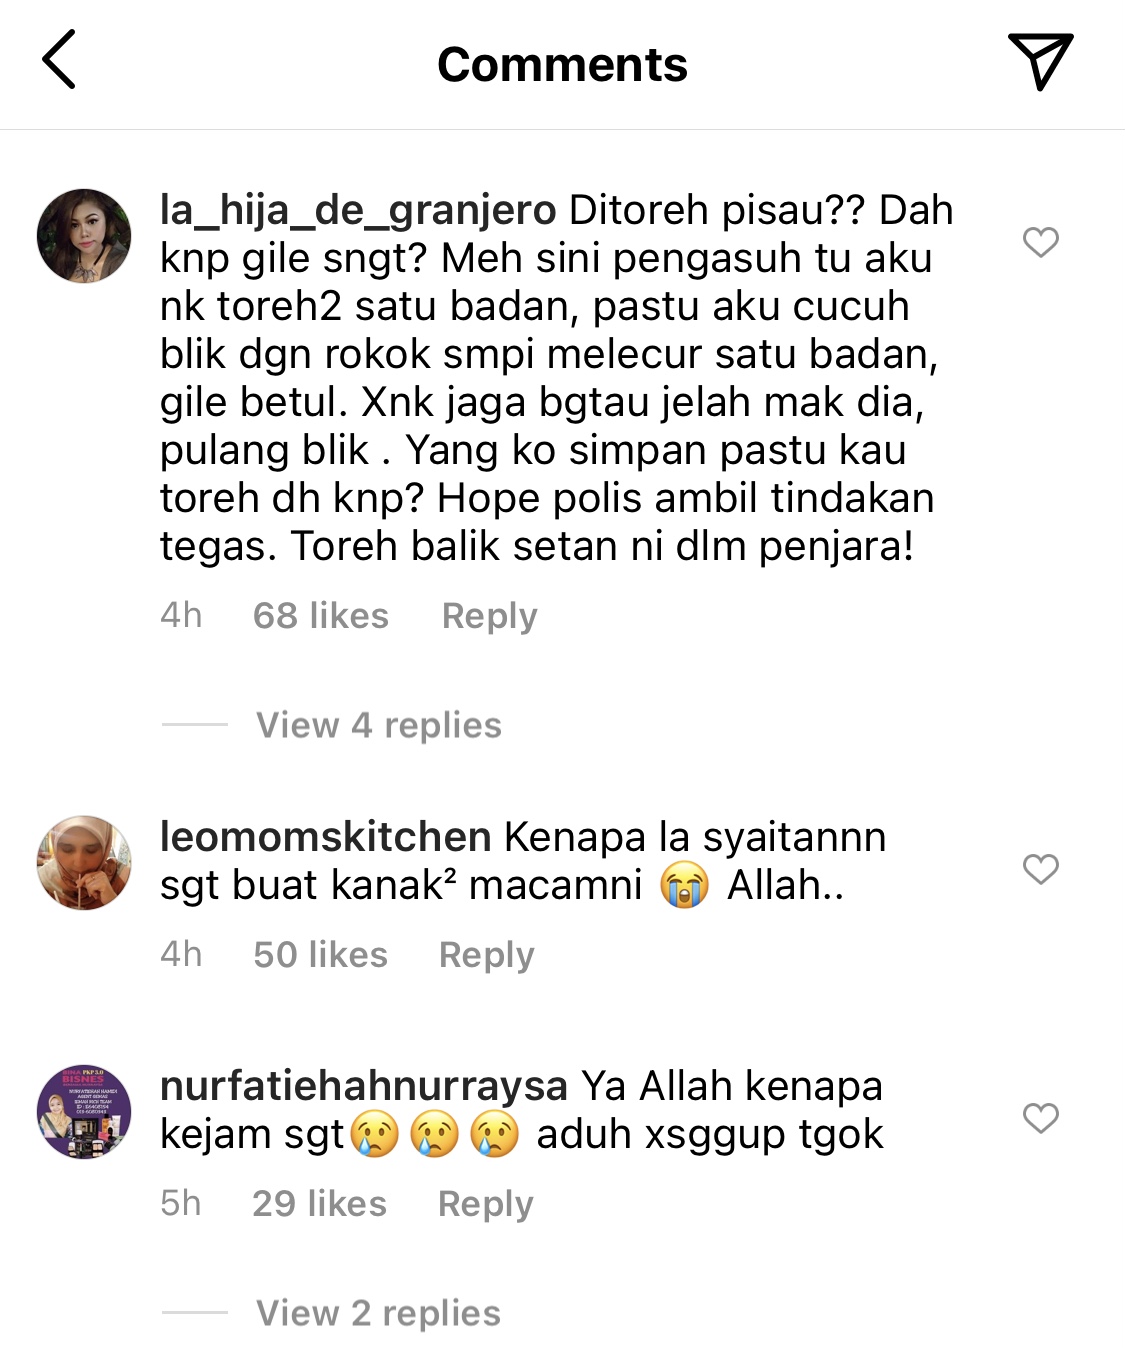1125x1348 pixels.
Task: Open nurfatiehahnurraysa's profile picture
Action: tap(84, 1112)
